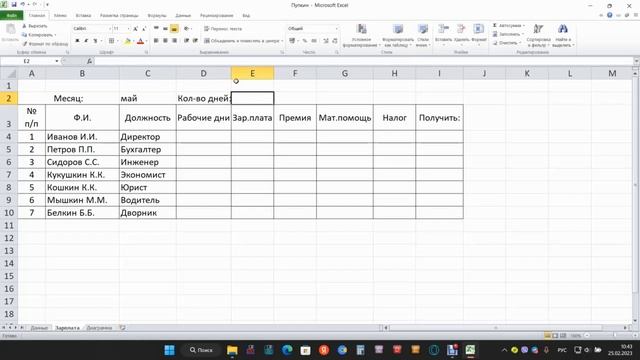Decrease font size with smaller A icon

tap(144, 29)
